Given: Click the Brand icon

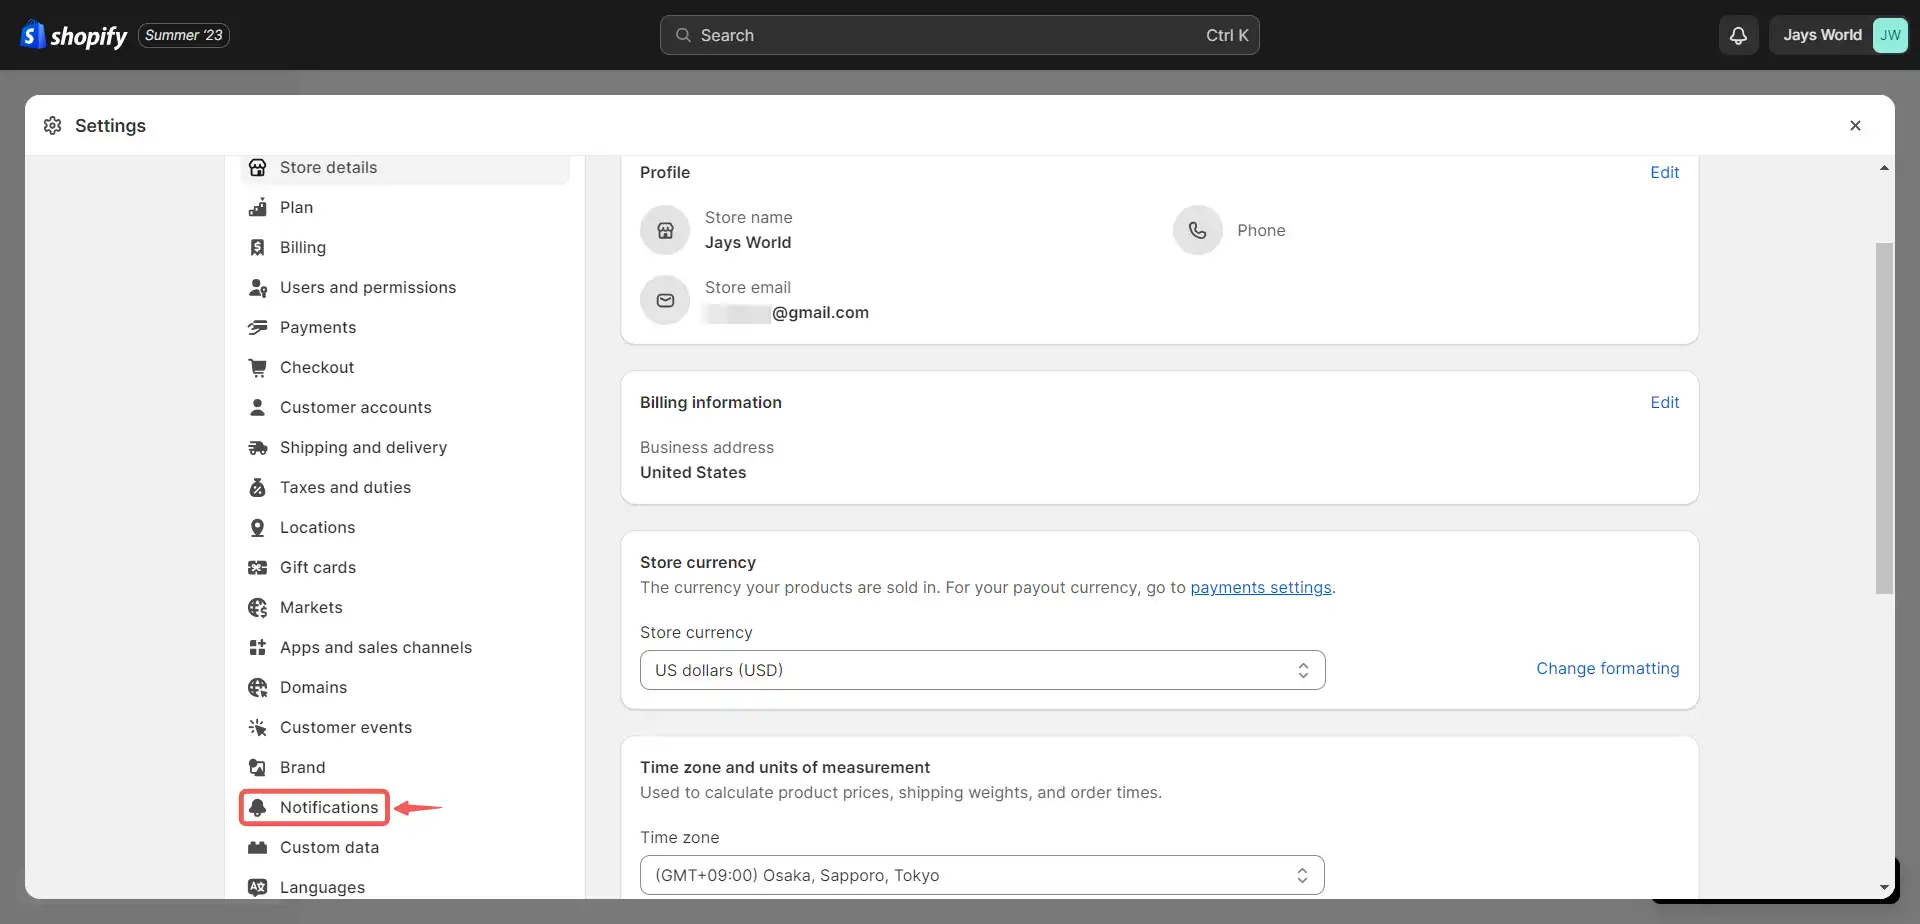Looking at the screenshot, I should pyautogui.click(x=258, y=767).
